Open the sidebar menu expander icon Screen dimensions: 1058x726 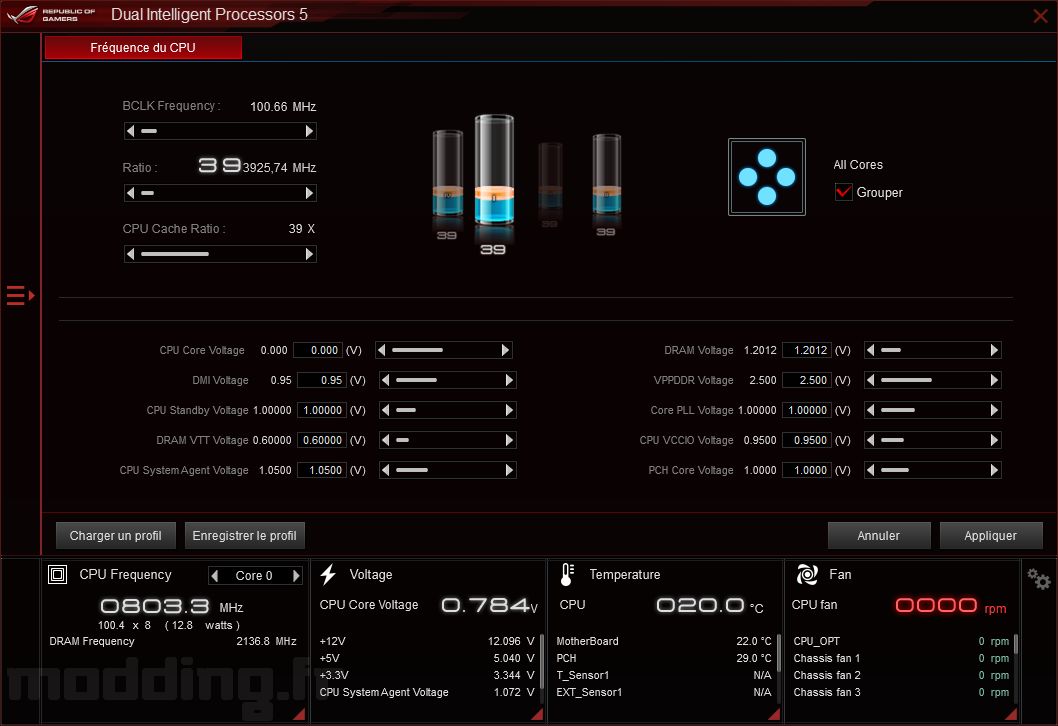[20, 296]
